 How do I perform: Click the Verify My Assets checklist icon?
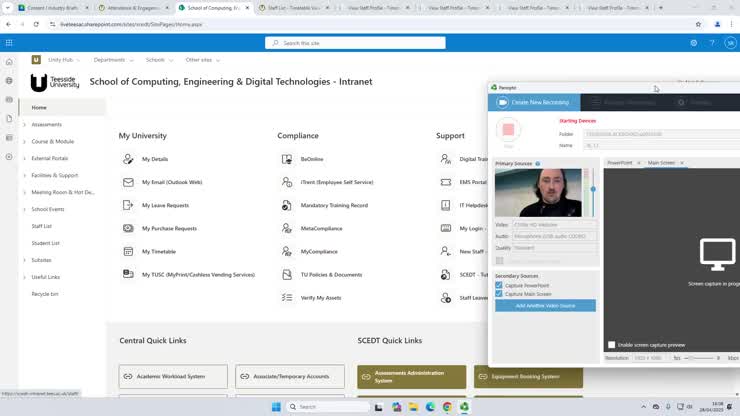[x=286, y=297]
